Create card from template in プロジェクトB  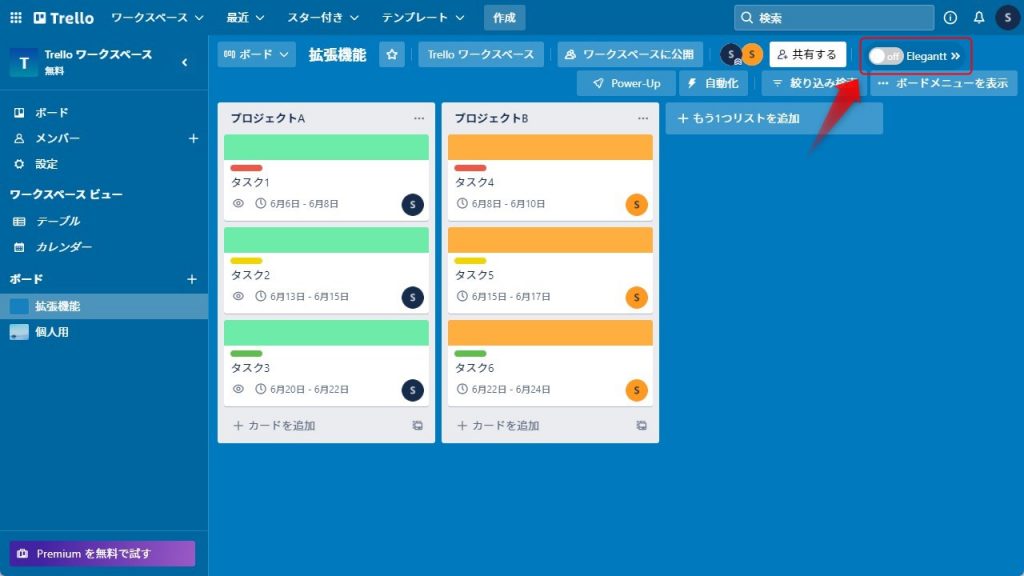[641, 425]
